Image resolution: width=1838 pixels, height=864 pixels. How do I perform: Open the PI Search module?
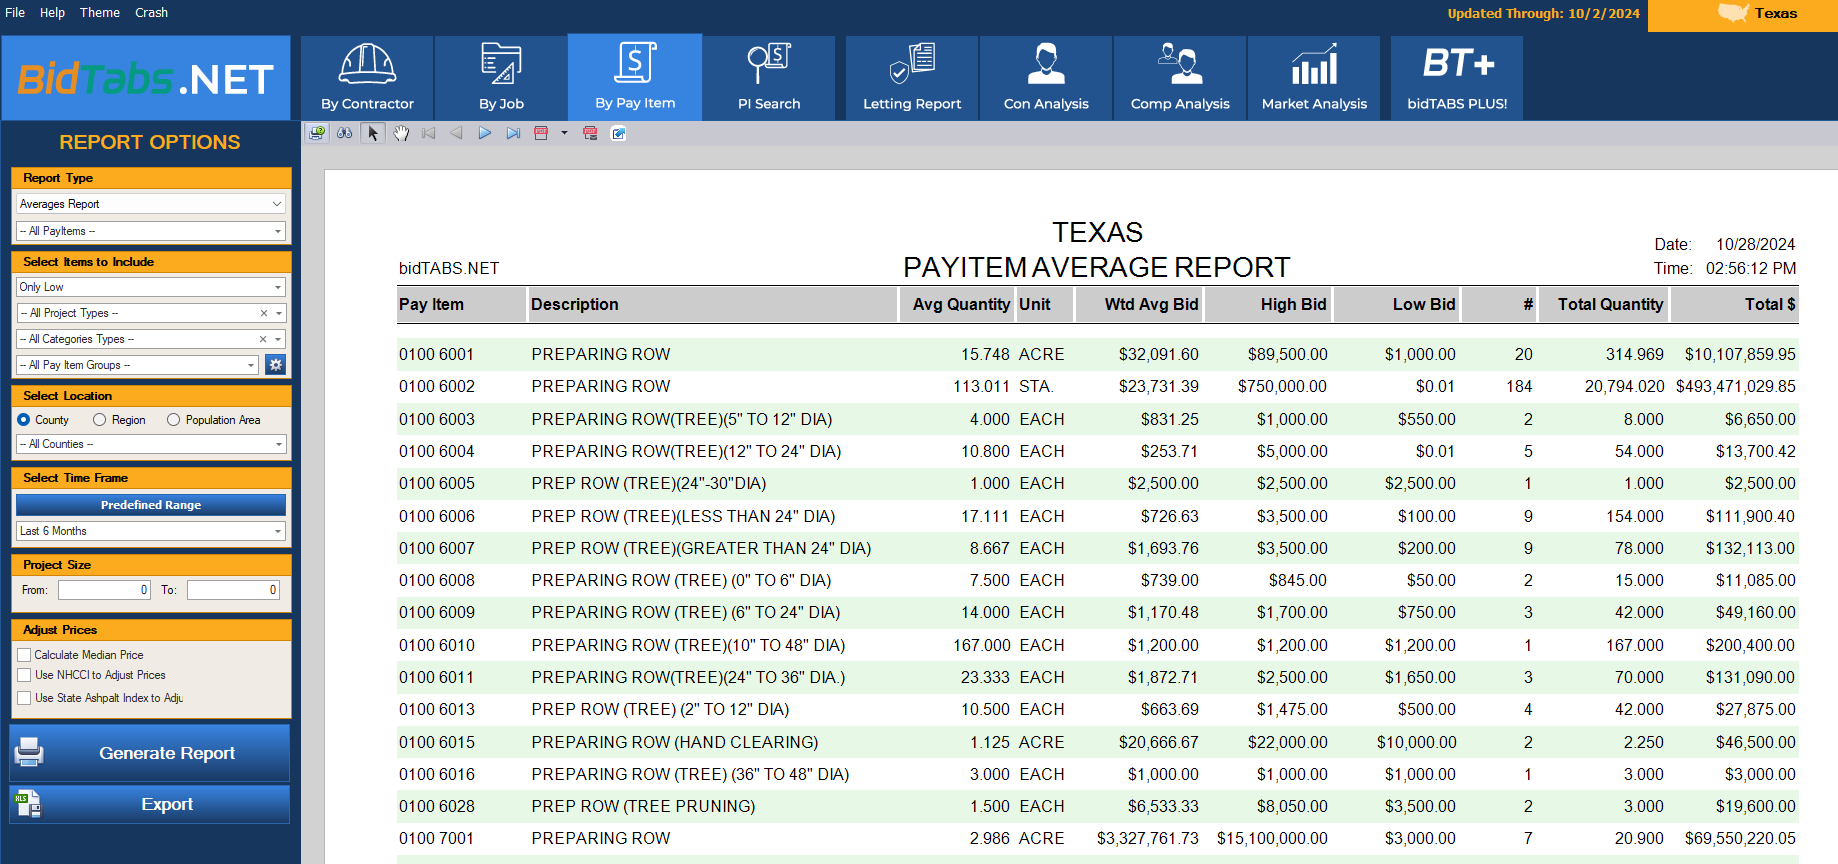769,78
